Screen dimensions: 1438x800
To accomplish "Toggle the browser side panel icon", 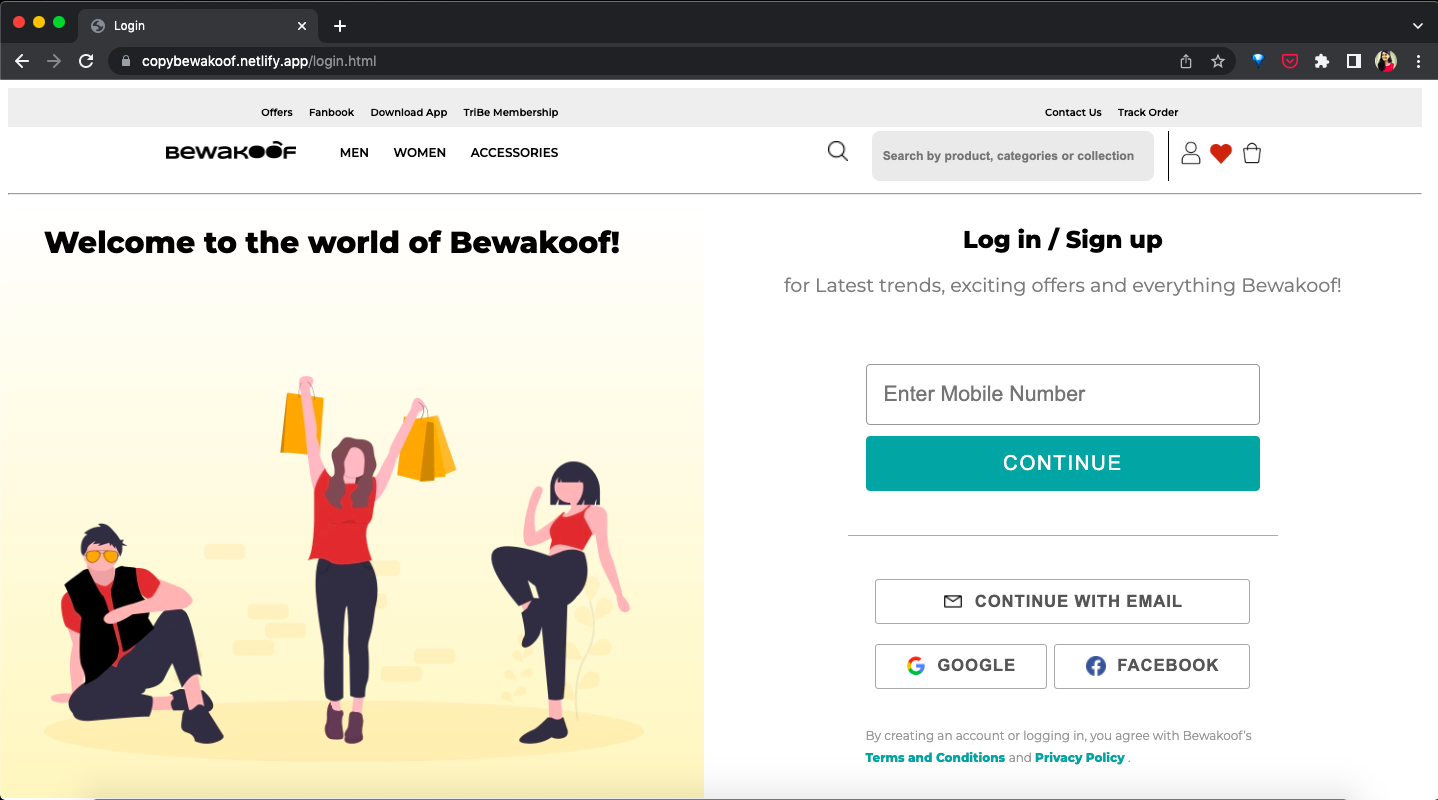I will pos(1354,61).
